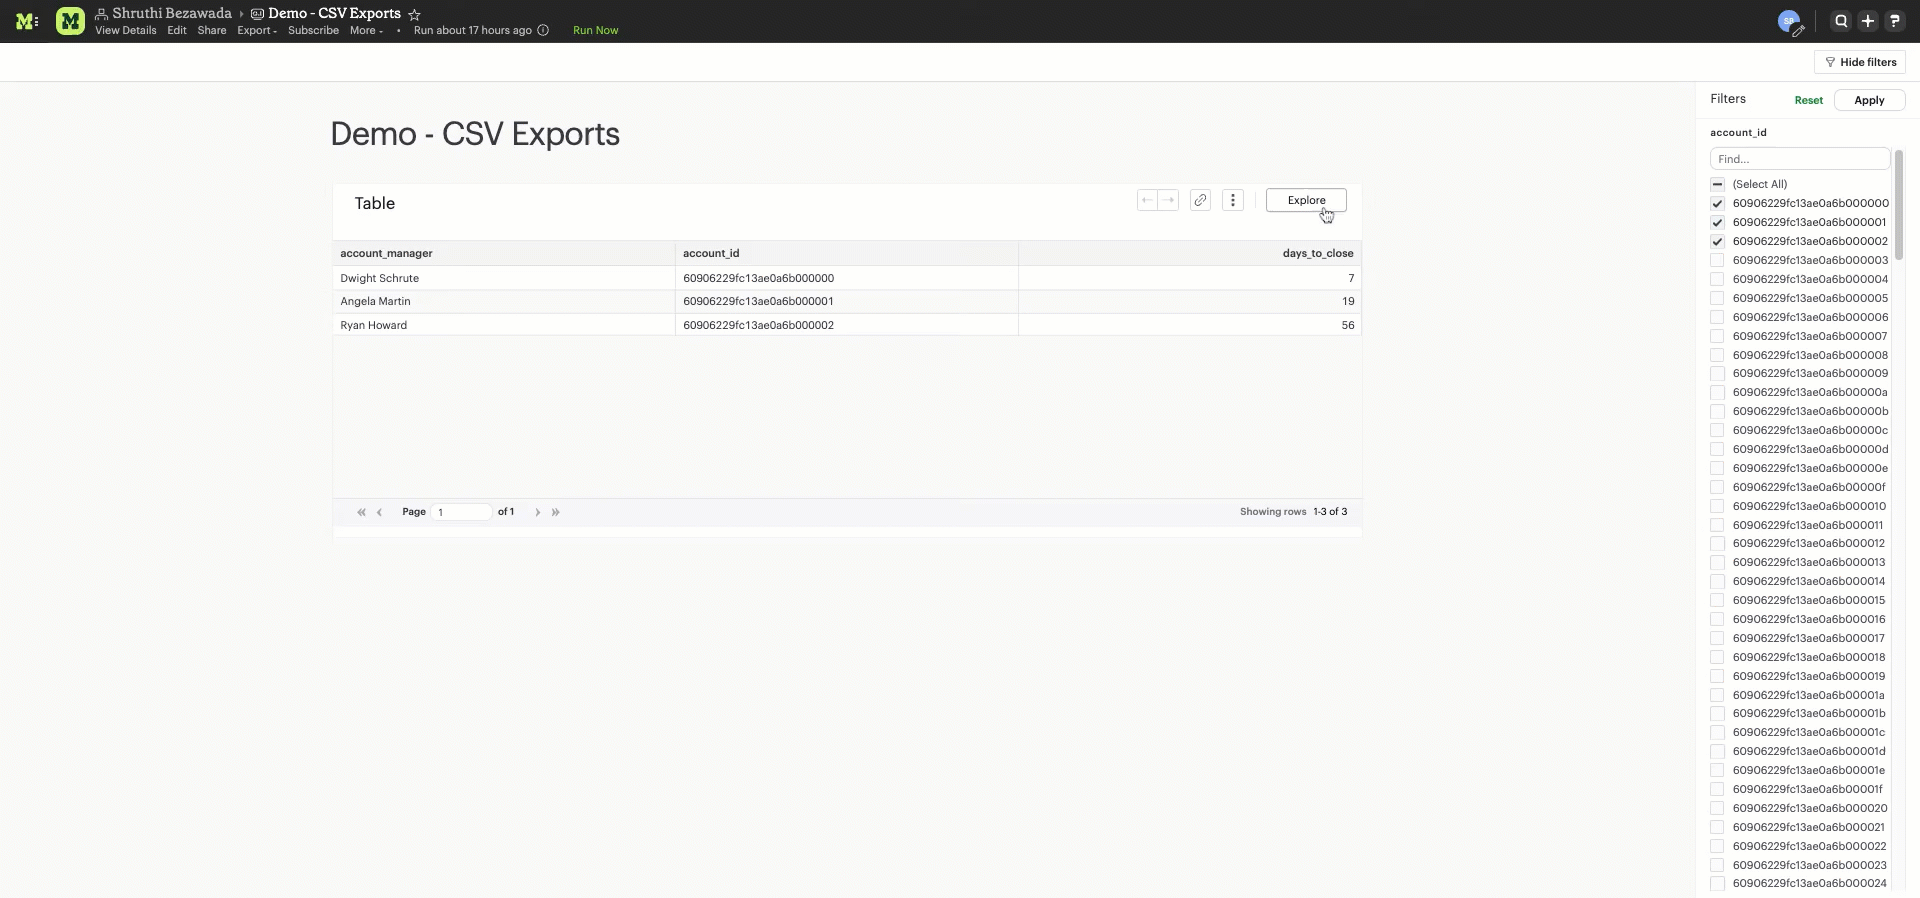Click the account_id Find search field

click(x=1799, y=159)
